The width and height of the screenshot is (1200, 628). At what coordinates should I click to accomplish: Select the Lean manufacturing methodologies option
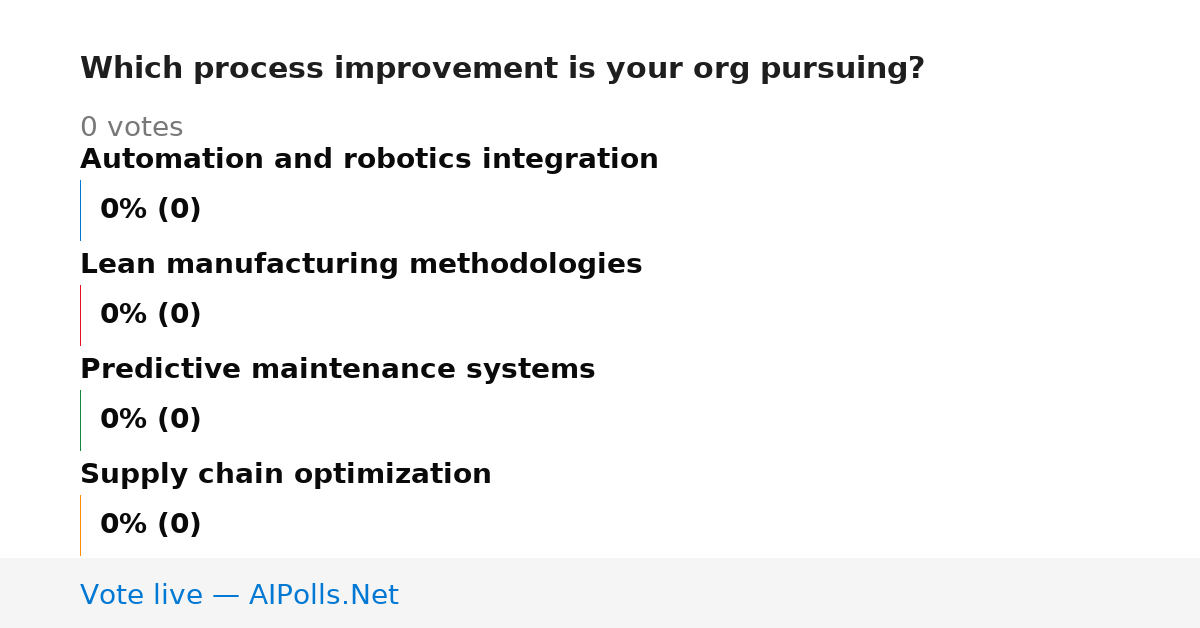tap(361, 265)
